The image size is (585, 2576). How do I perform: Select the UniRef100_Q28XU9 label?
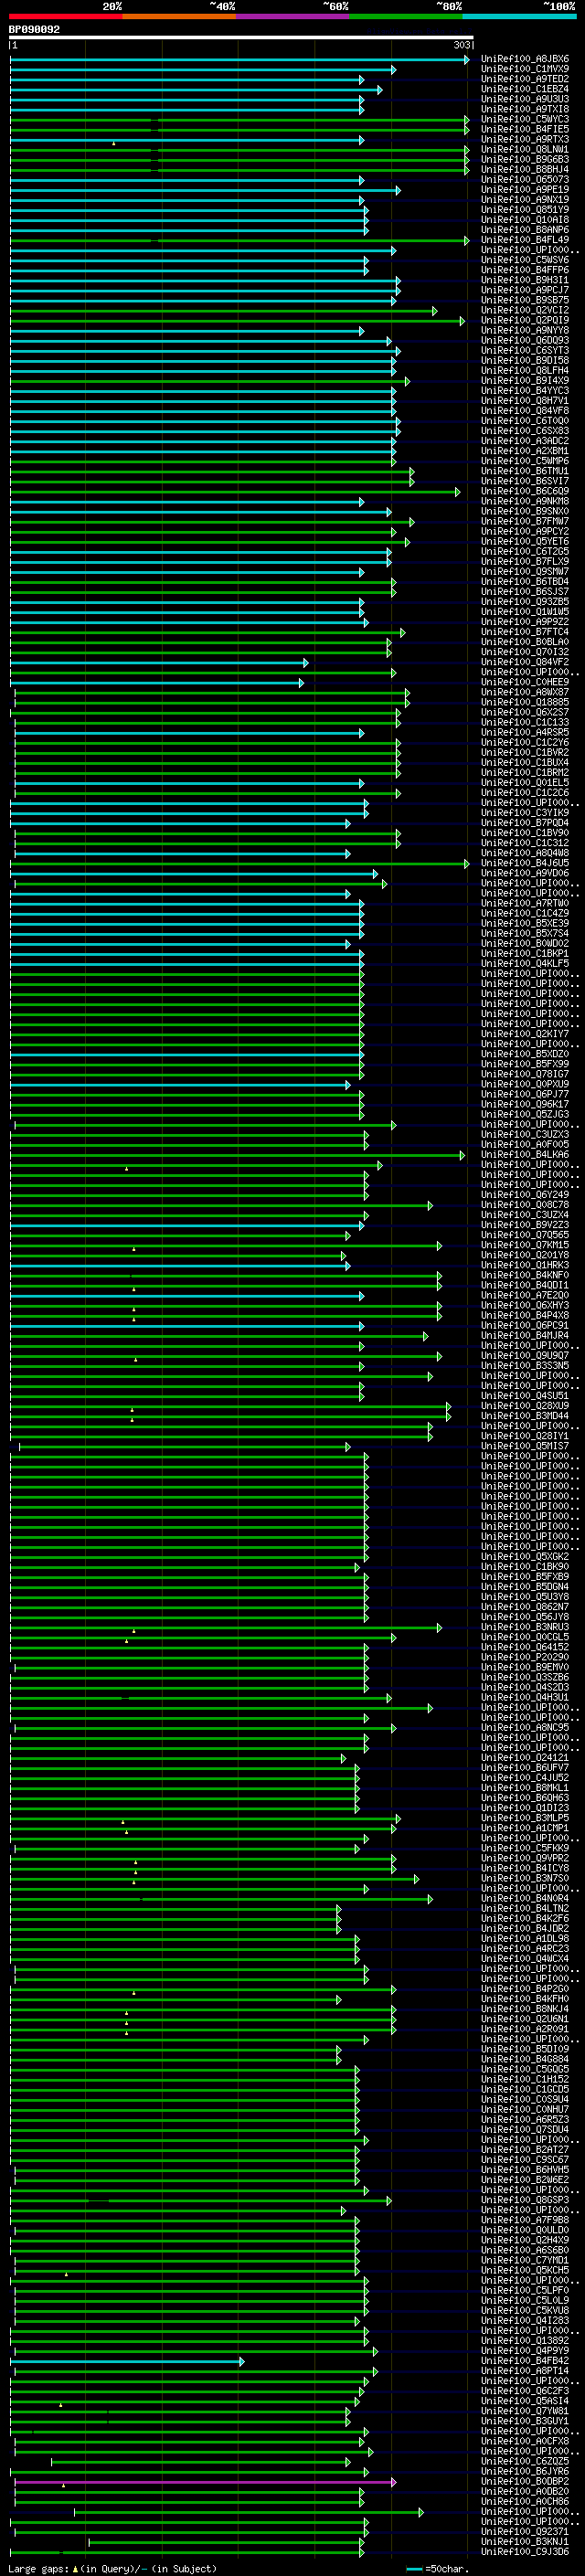(525, 1406)
